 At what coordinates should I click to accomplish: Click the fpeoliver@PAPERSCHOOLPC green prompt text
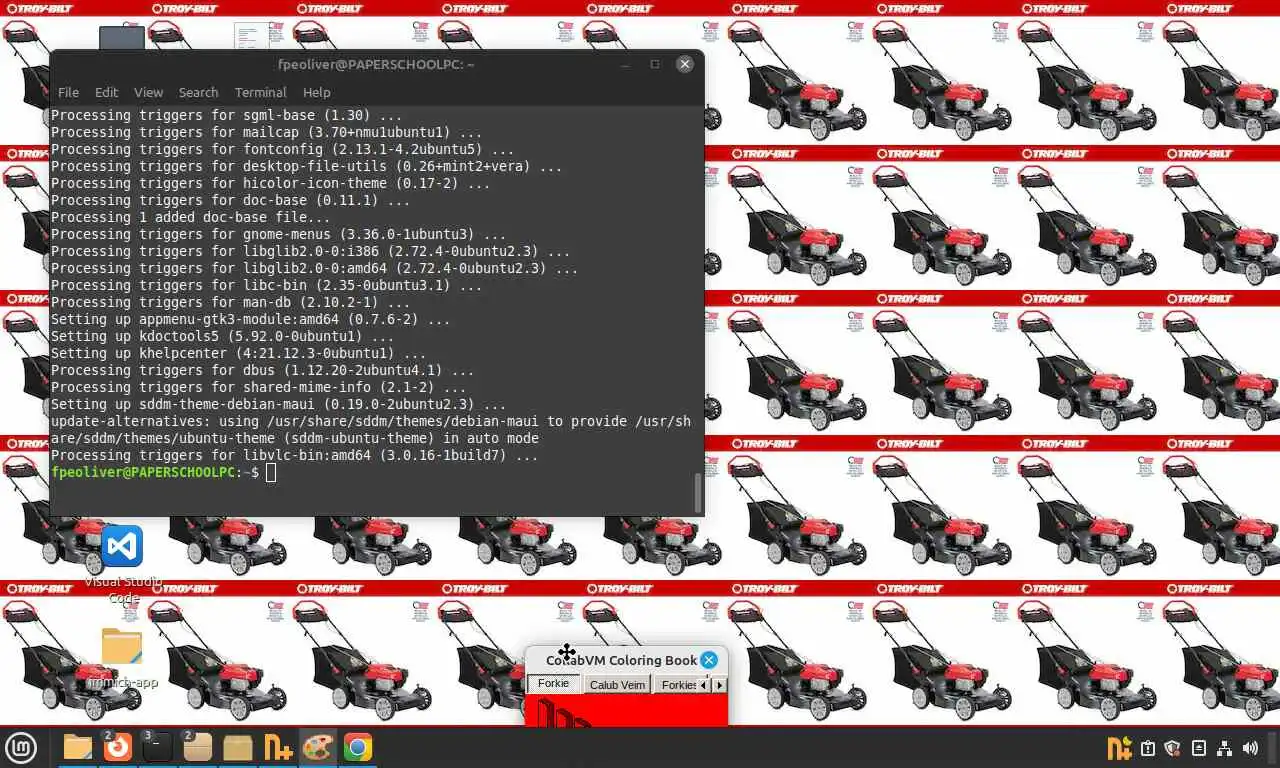click(145, 472)
